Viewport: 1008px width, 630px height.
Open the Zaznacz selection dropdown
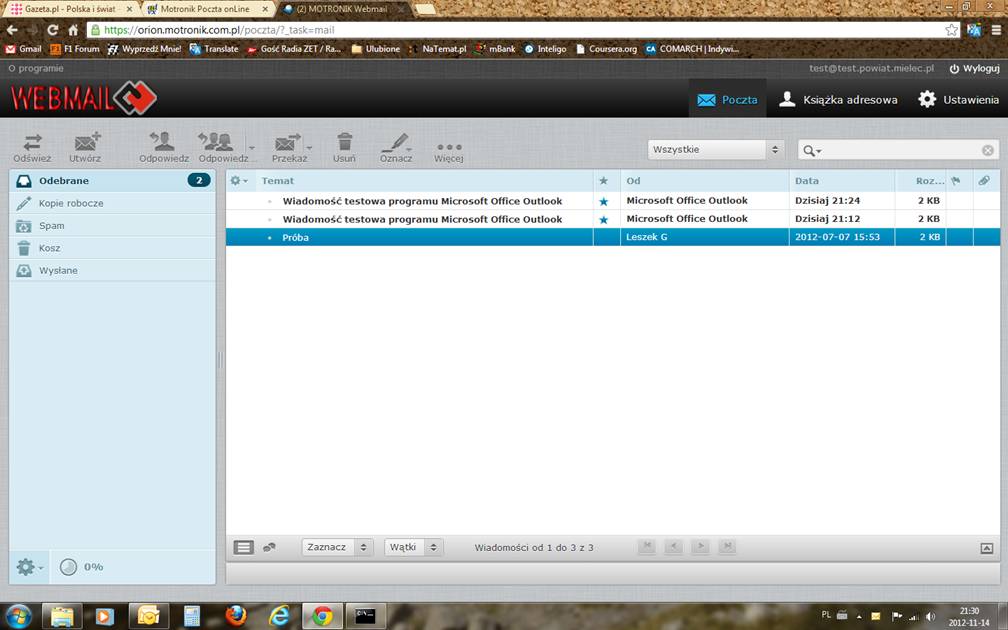coord(337,547)
